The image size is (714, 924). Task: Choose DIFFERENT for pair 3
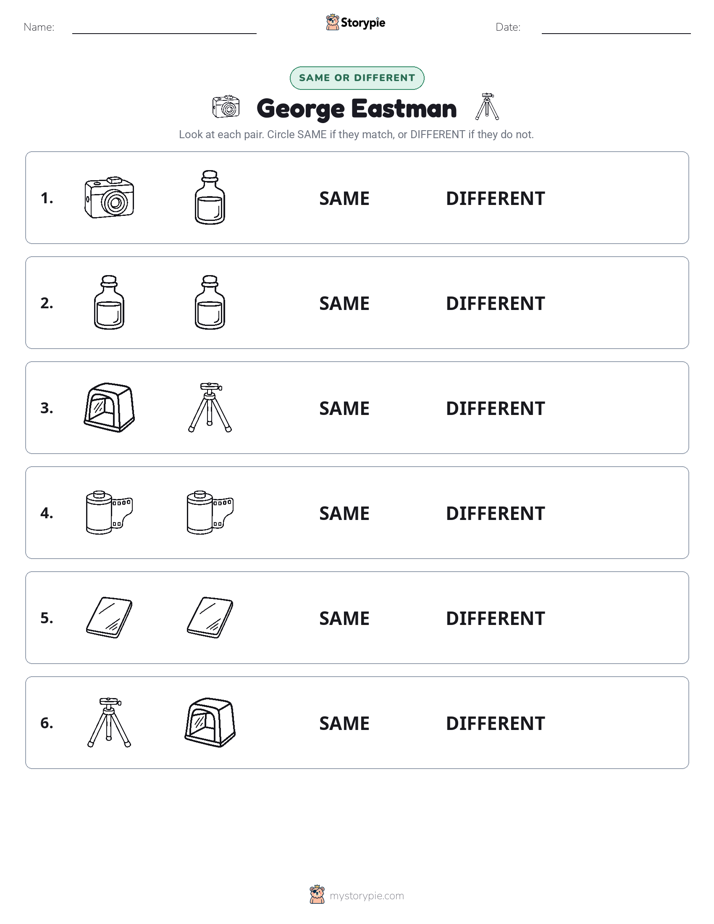click(495, 408)
